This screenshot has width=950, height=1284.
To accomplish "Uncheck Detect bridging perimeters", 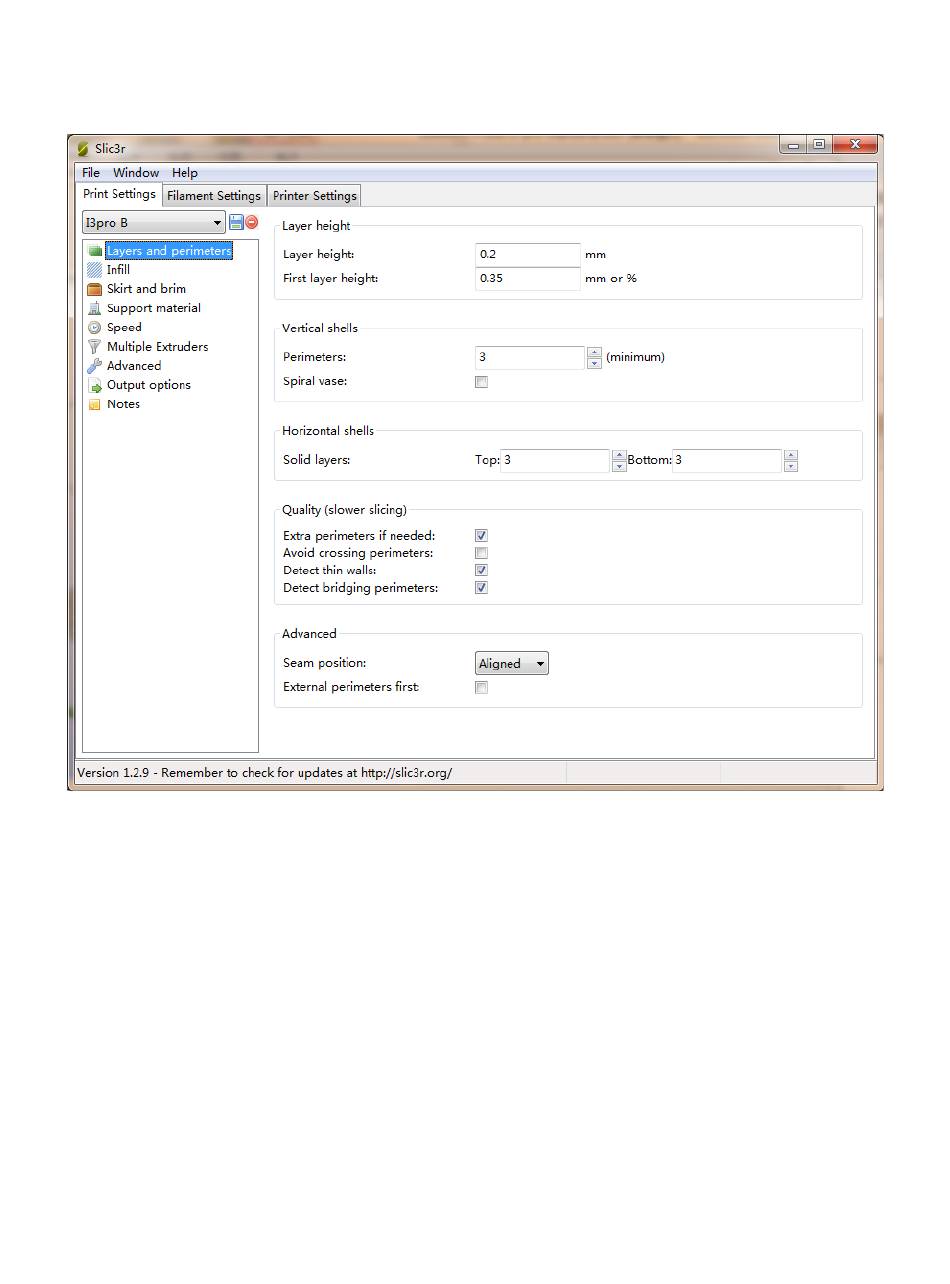I will [x=481, y=588].
